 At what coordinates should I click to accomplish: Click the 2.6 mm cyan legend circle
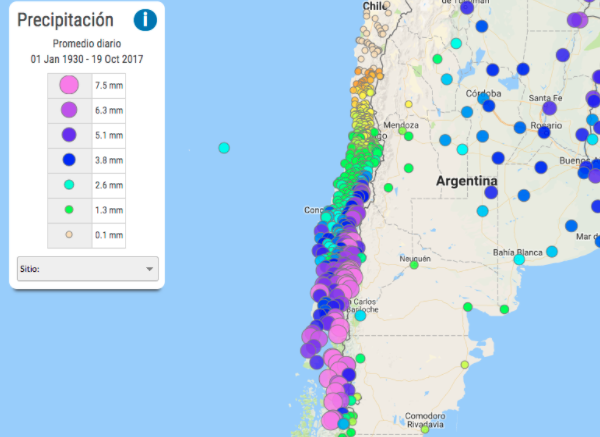(69, 184)
